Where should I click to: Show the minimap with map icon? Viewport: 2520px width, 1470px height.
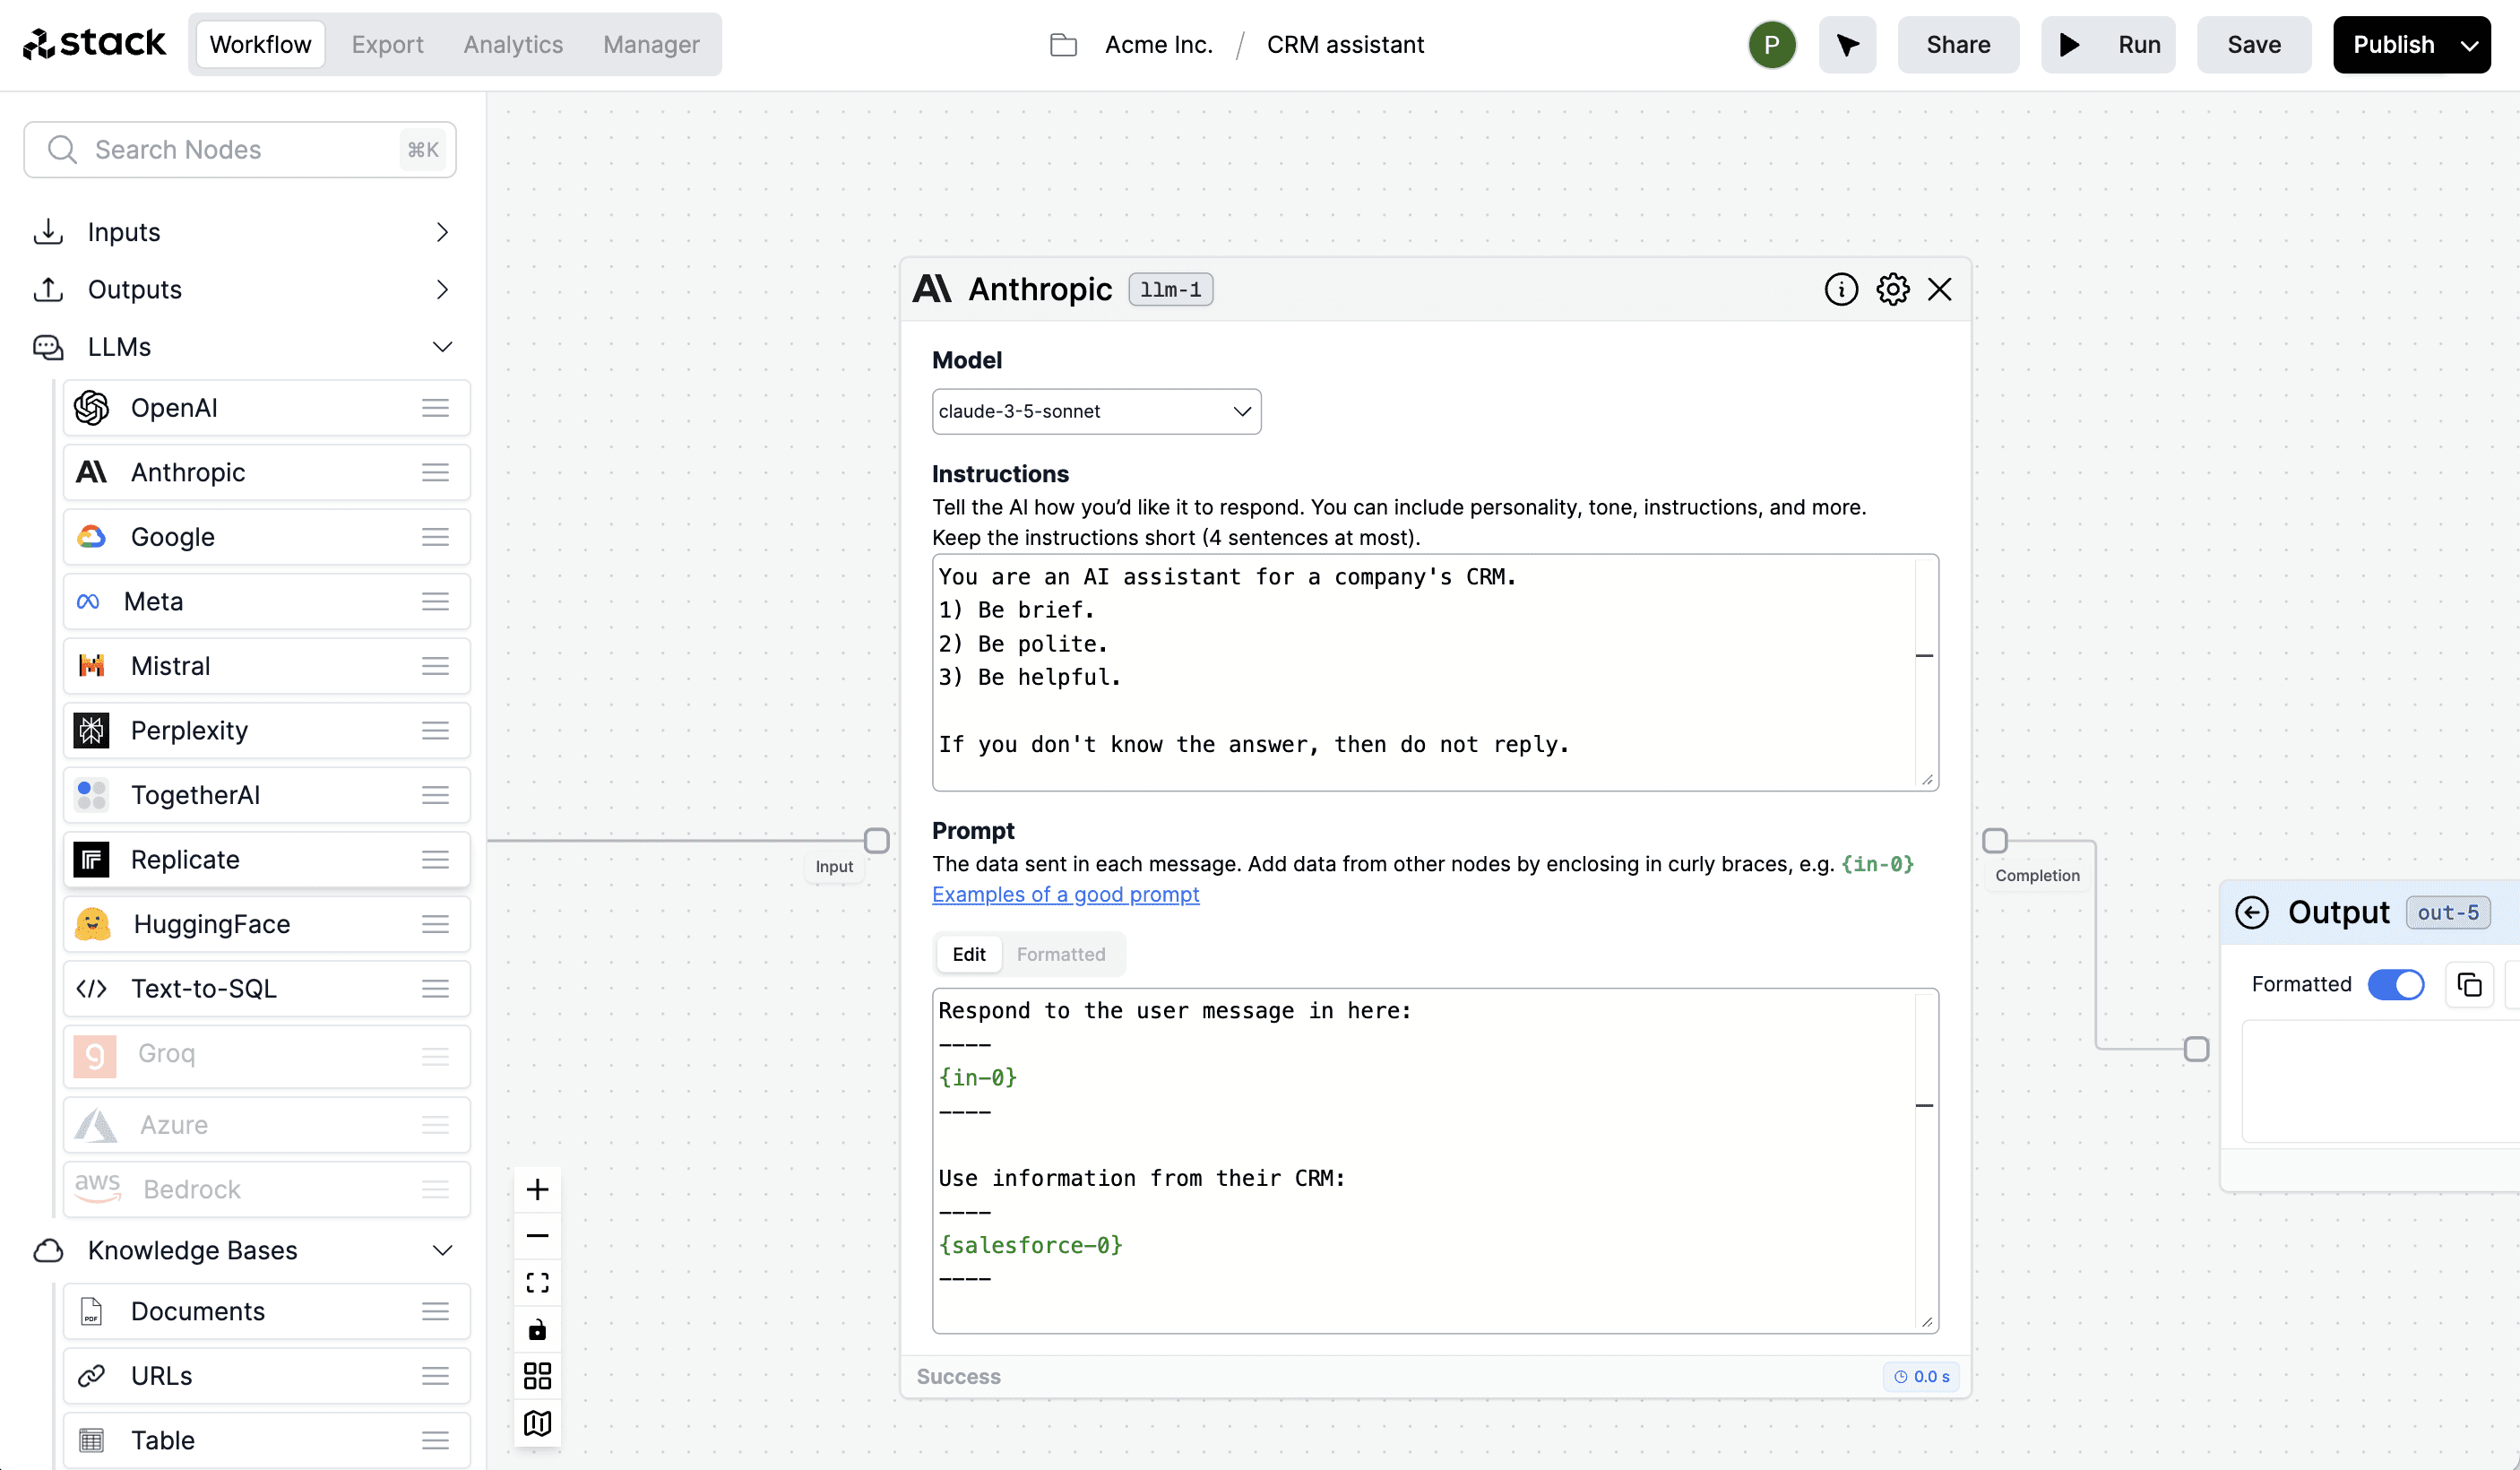tap(537, 1423)
